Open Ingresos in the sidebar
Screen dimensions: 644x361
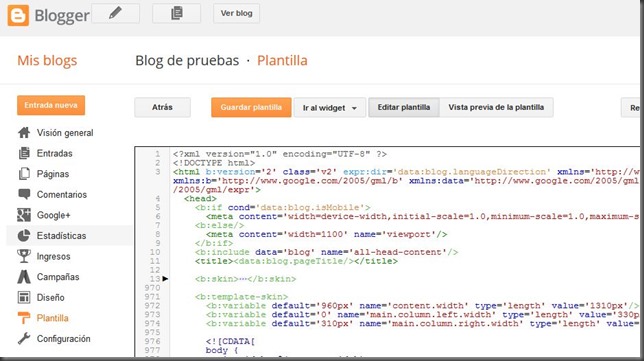(53, 256)
